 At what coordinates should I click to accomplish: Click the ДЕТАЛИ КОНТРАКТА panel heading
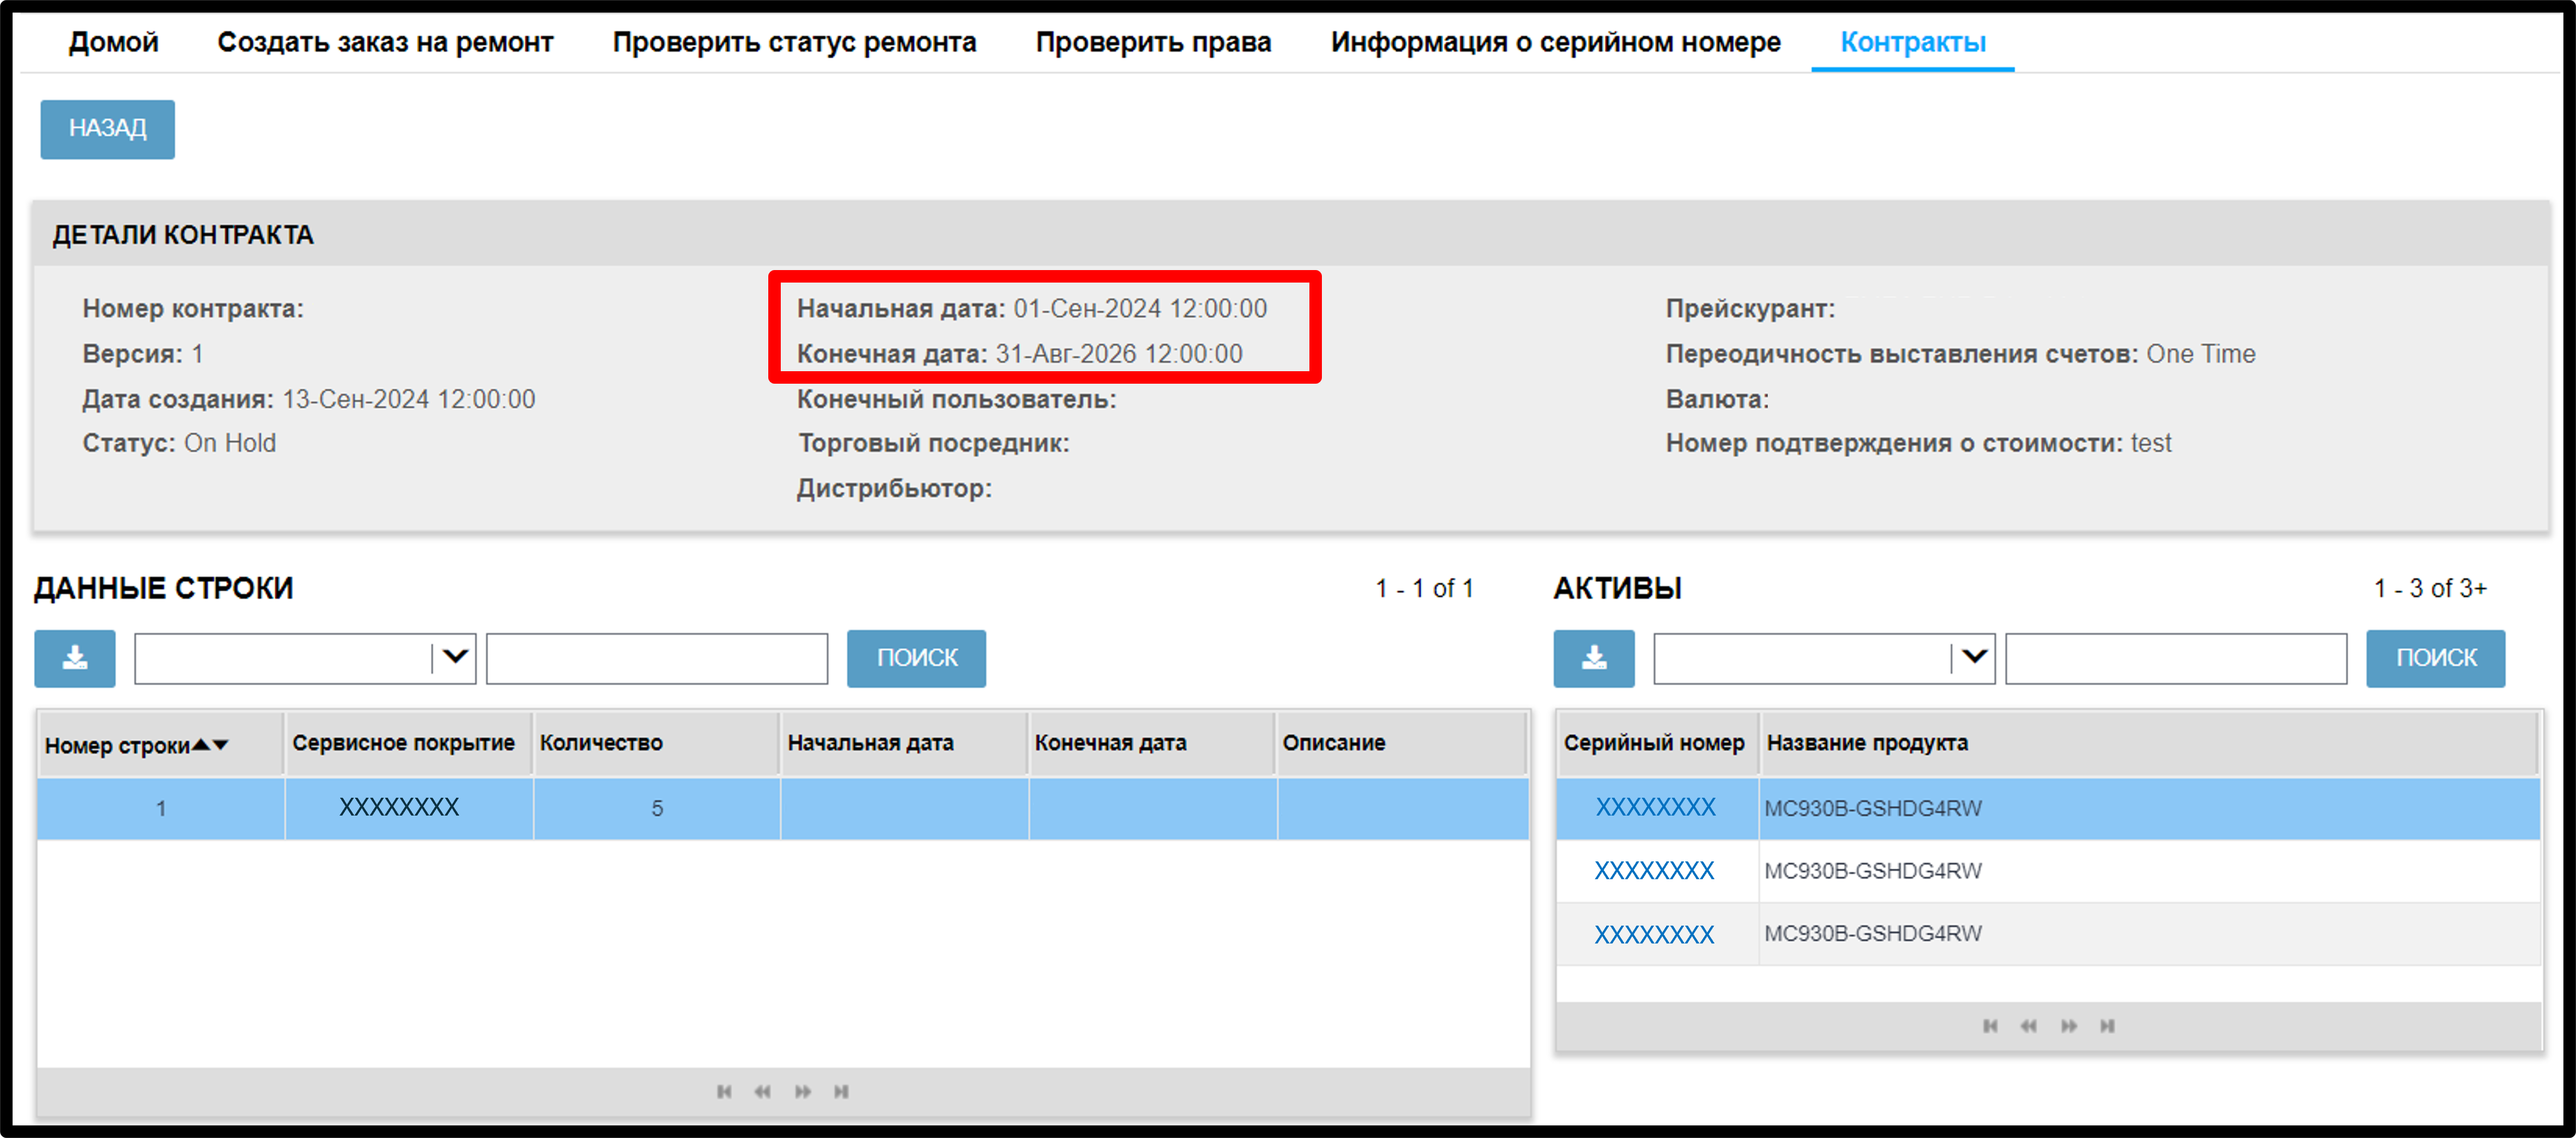183,235
